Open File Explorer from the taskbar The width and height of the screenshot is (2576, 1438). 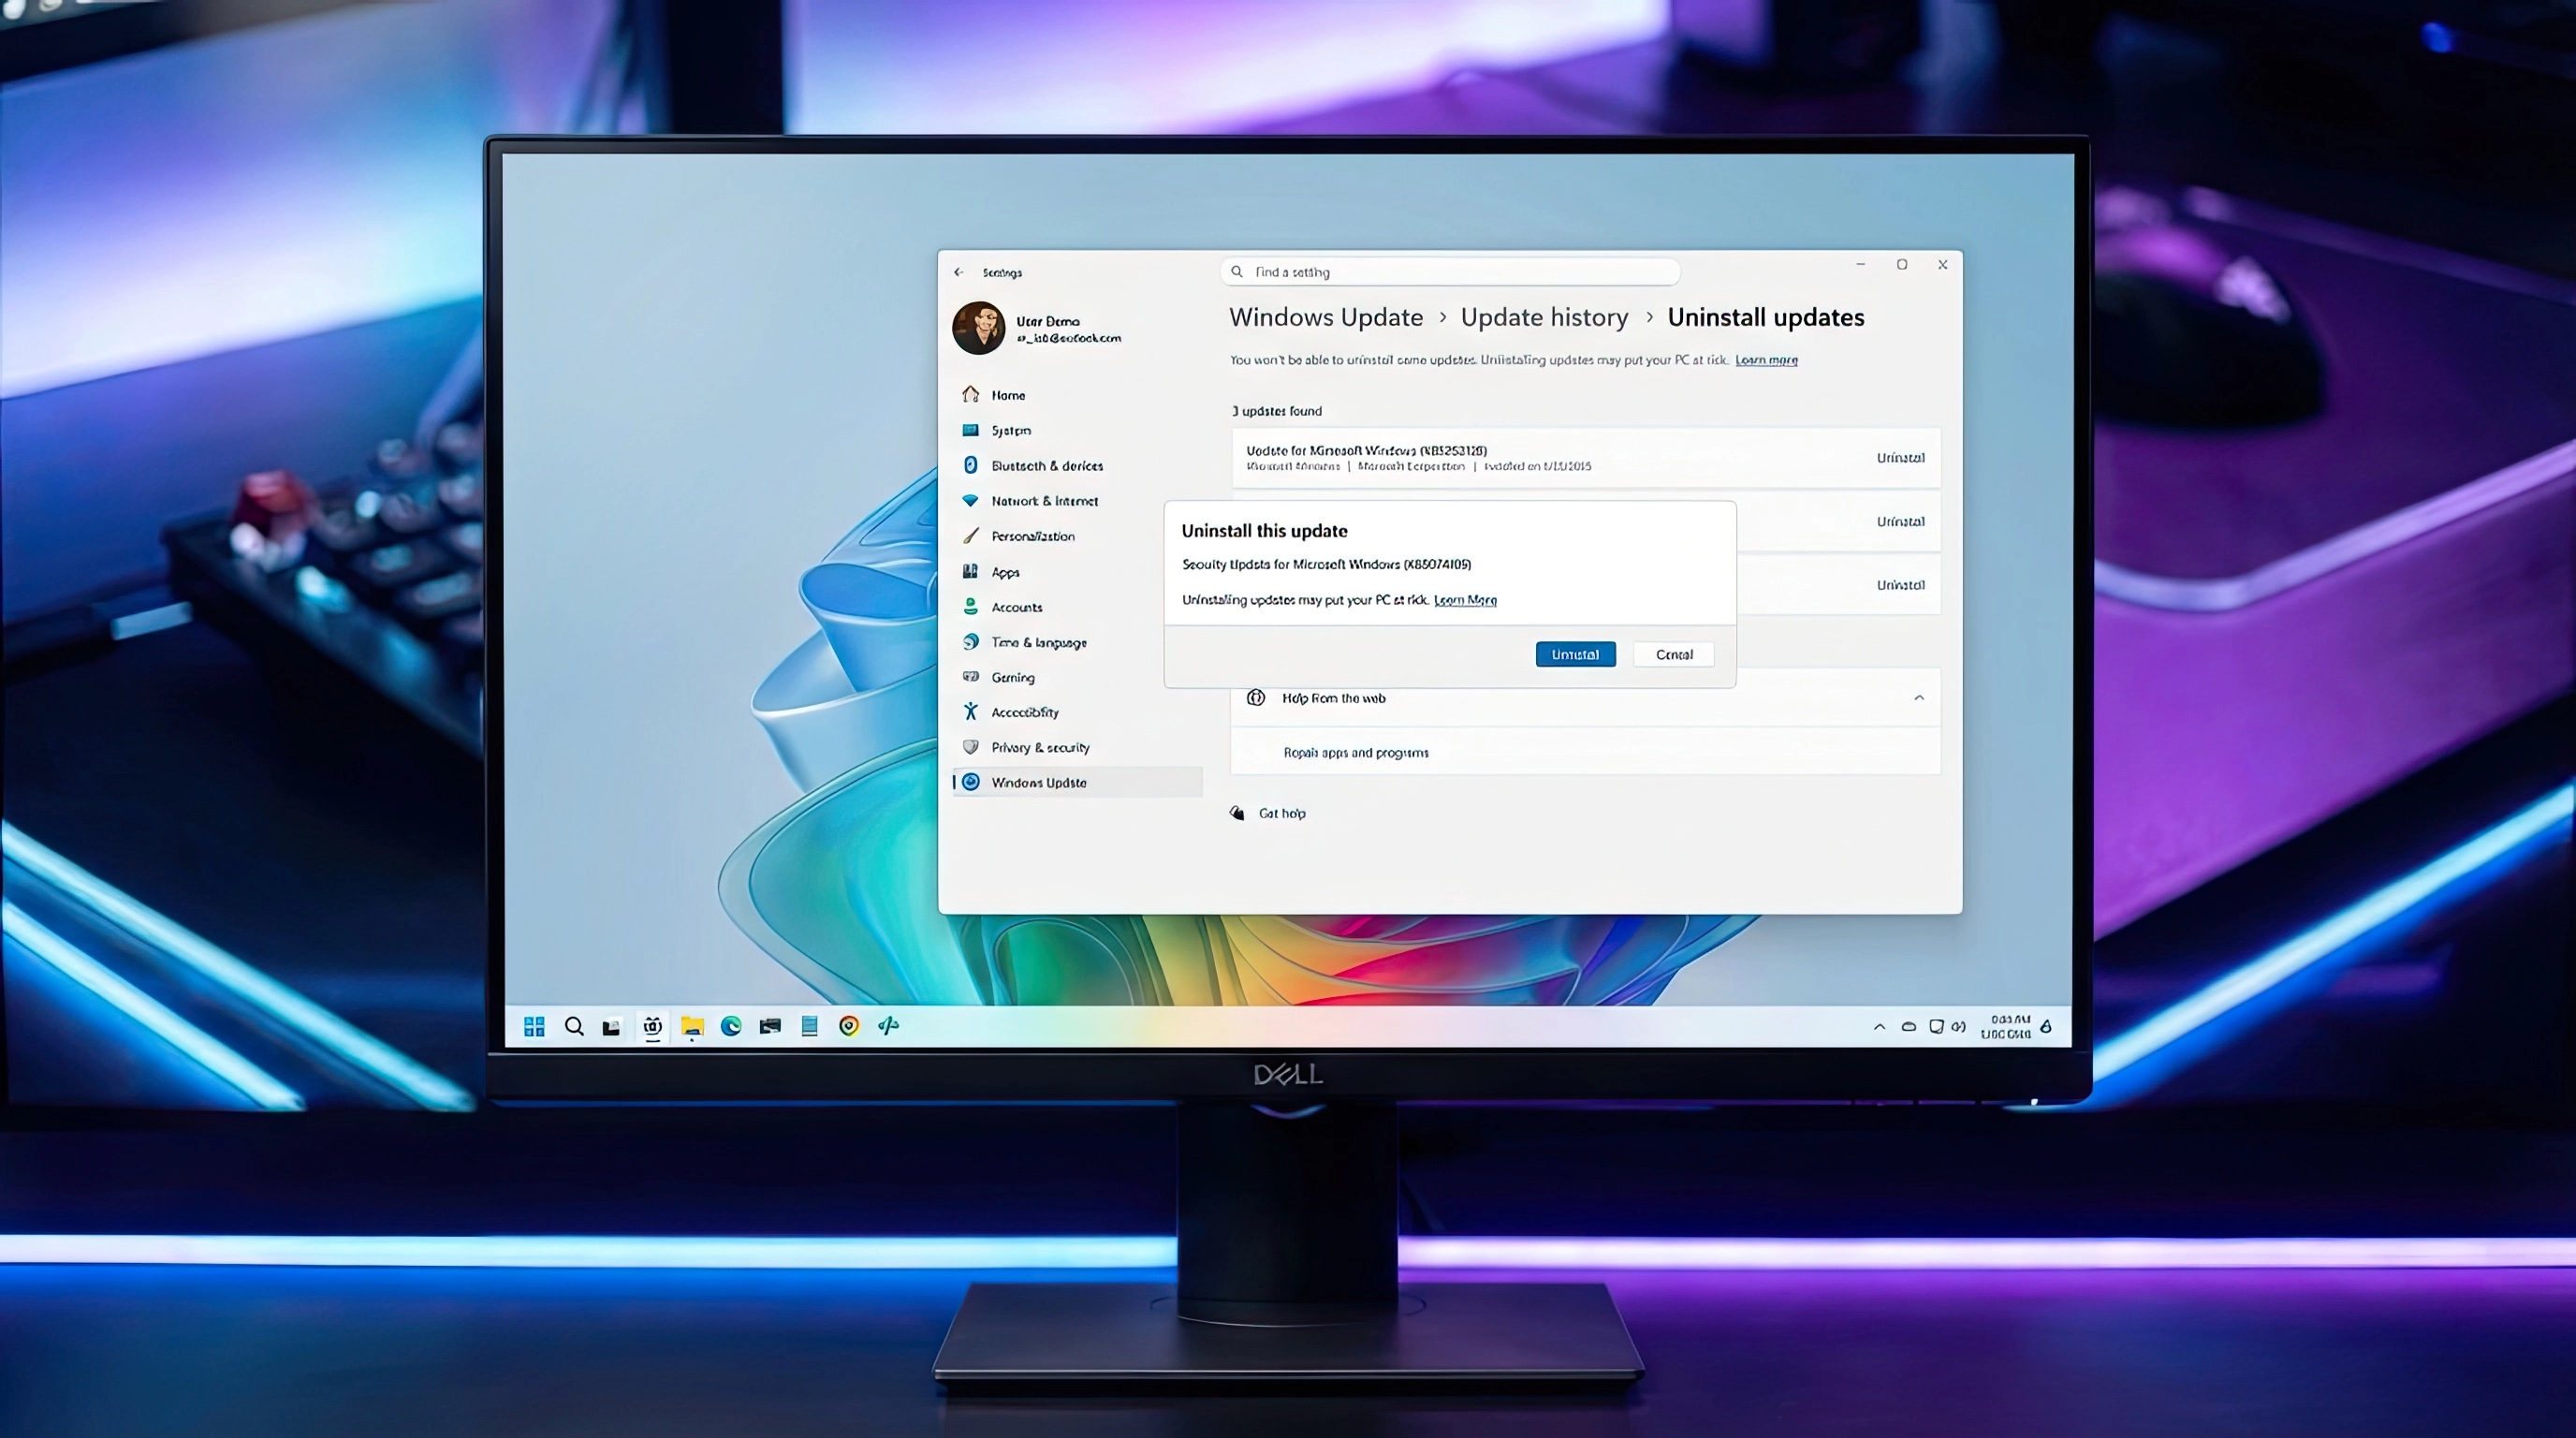coord(692,1026)
